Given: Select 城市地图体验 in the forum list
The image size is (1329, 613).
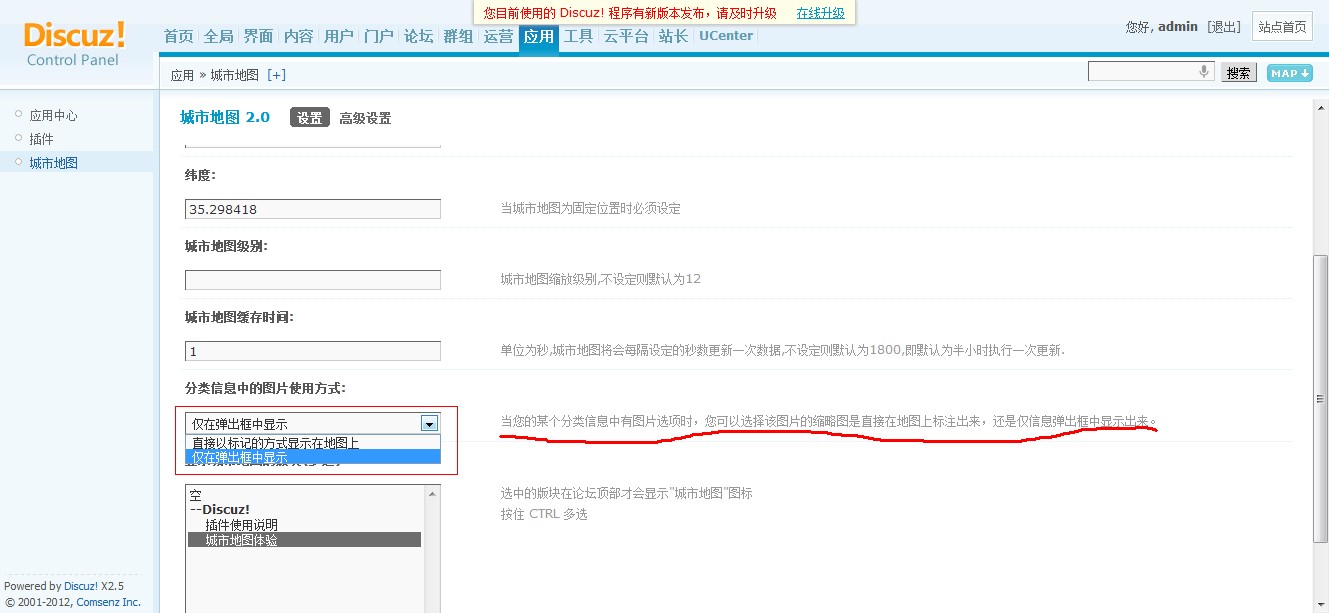Looking at the screenshot, I should point(305,540).
